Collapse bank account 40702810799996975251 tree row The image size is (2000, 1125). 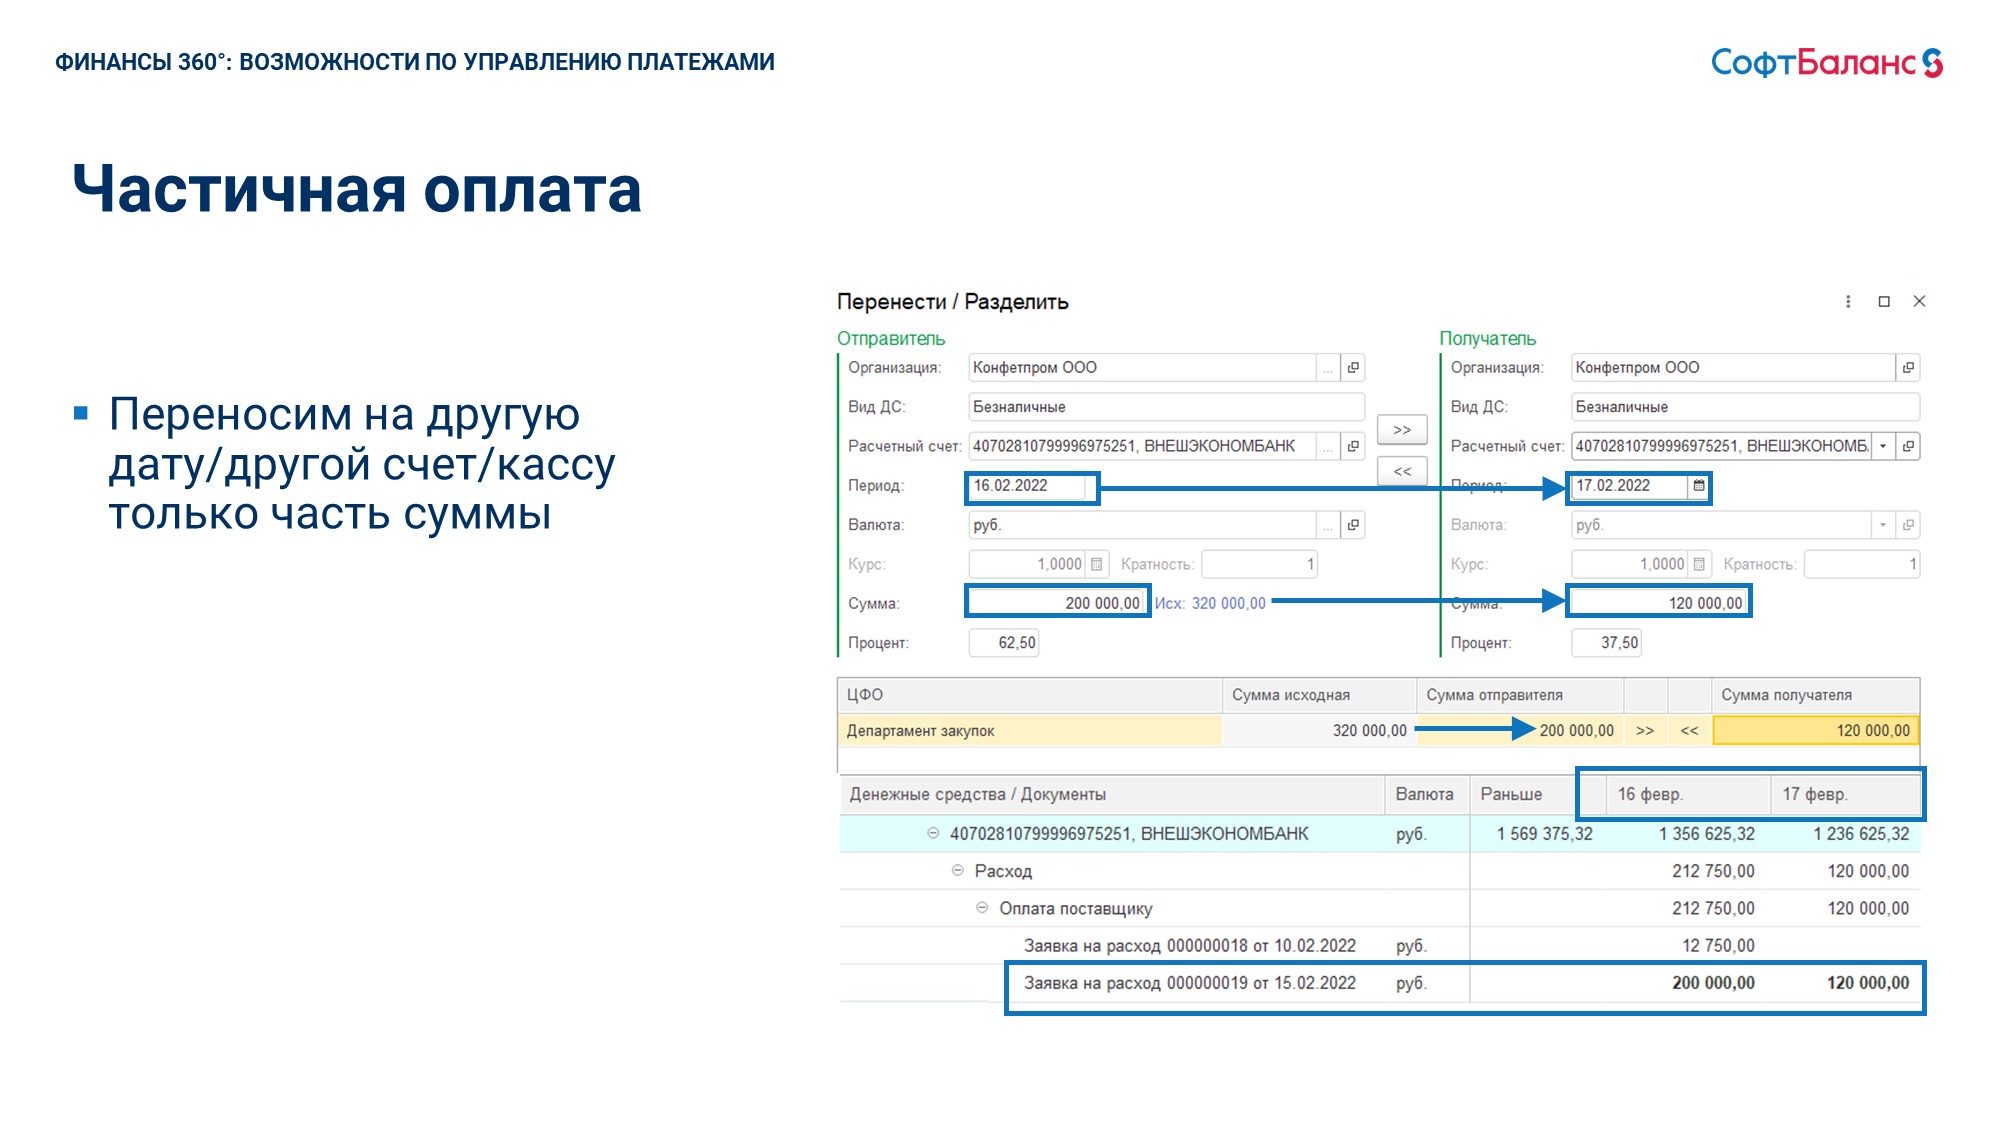click(x=933, y=833)
